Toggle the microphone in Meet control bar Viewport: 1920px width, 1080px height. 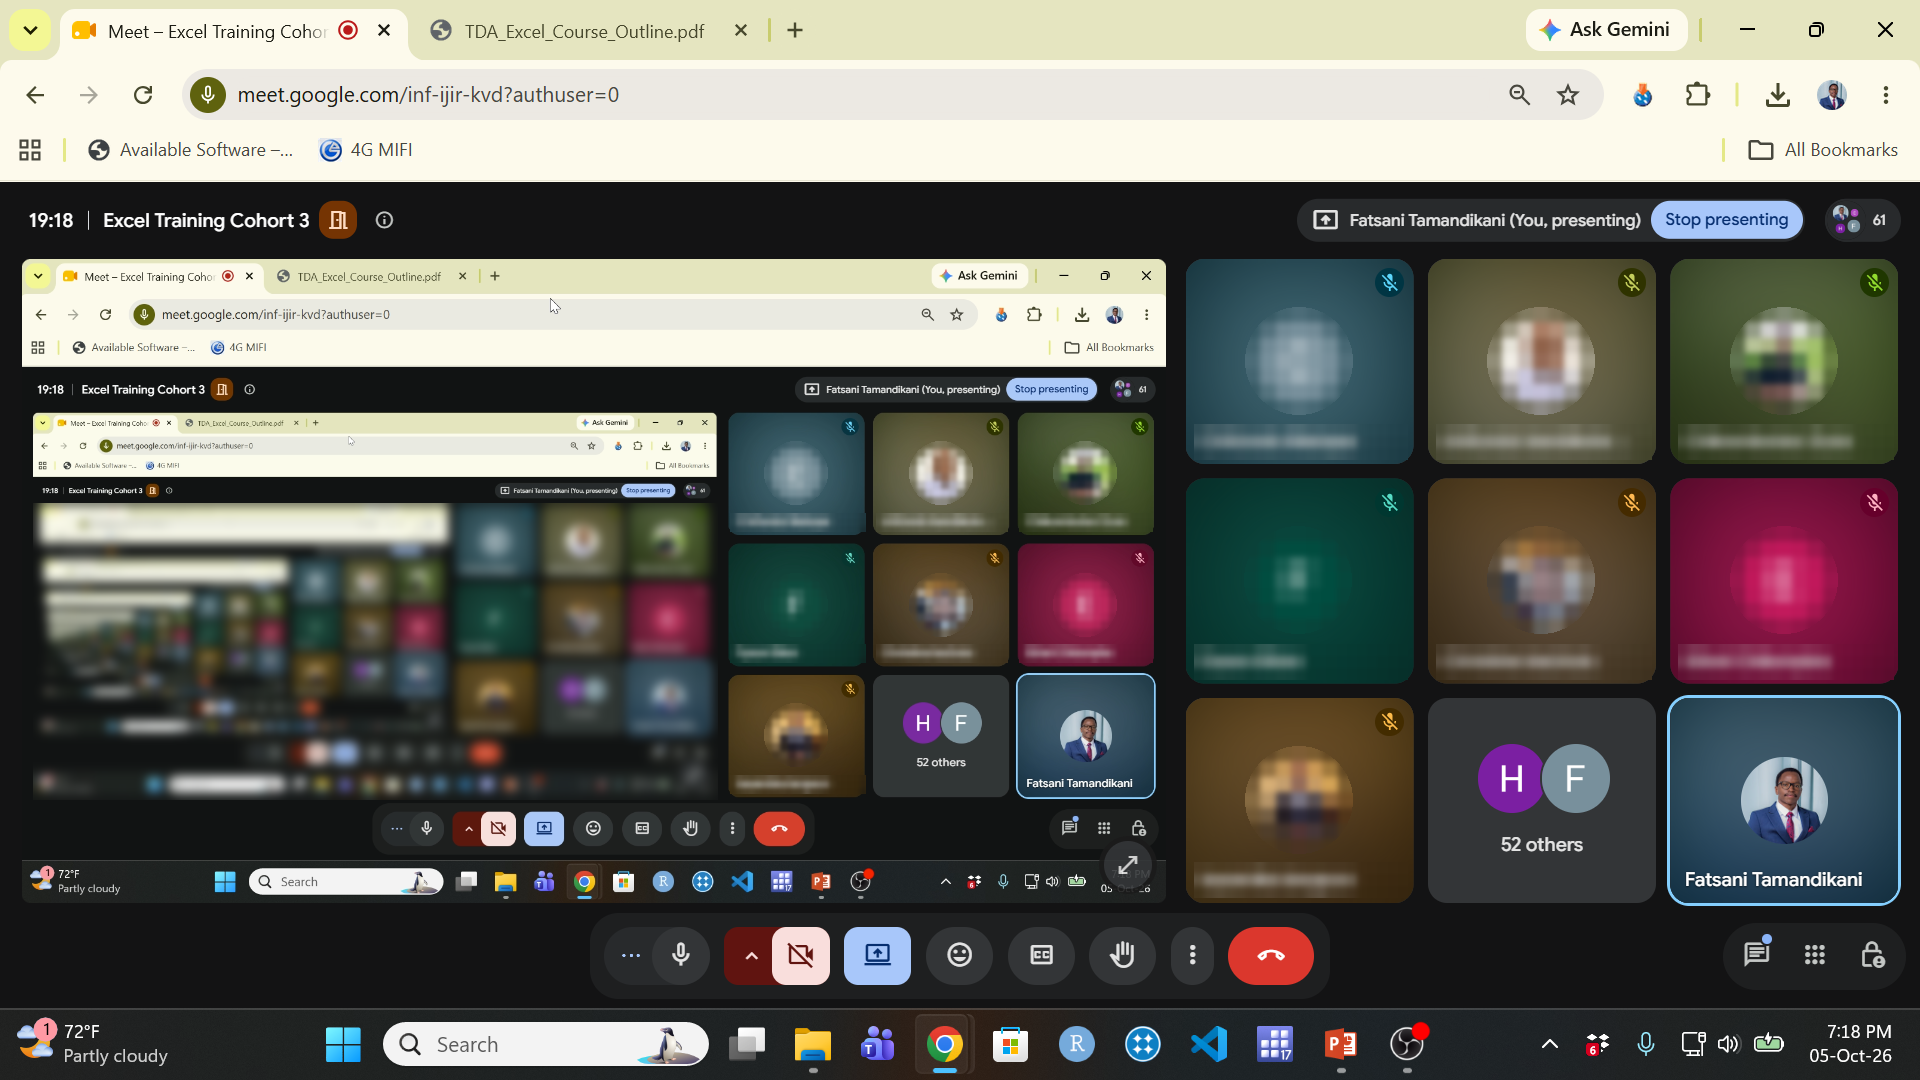681,955
